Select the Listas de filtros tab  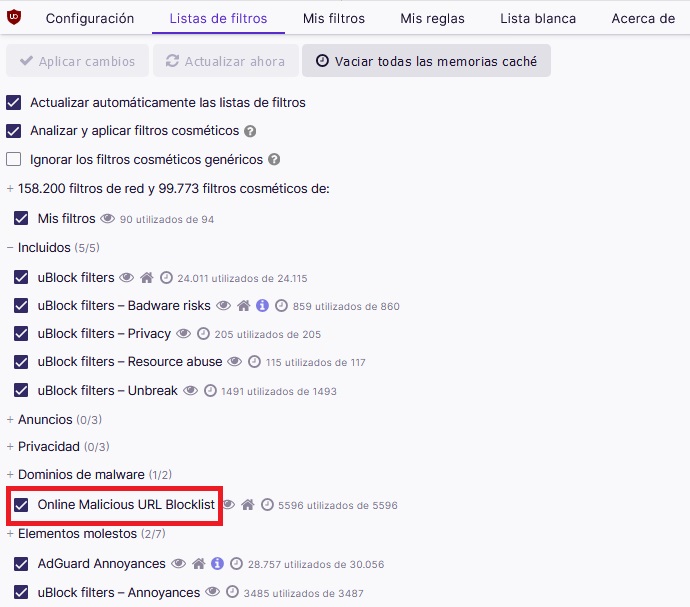point(218,18)
